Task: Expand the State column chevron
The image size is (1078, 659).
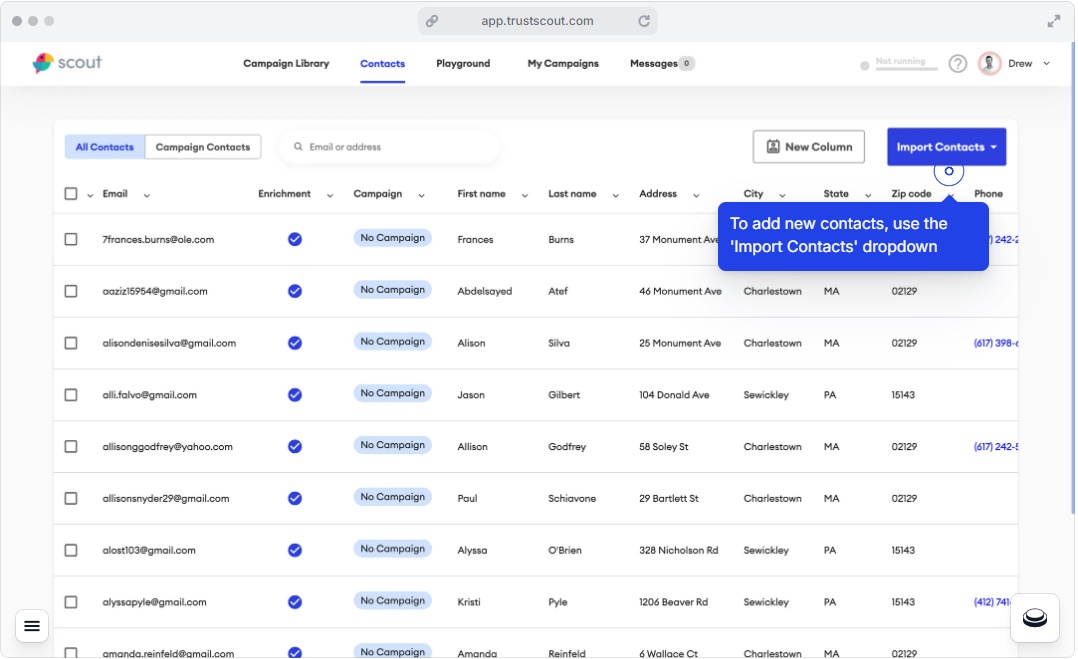Action: [x=868, y=196]
